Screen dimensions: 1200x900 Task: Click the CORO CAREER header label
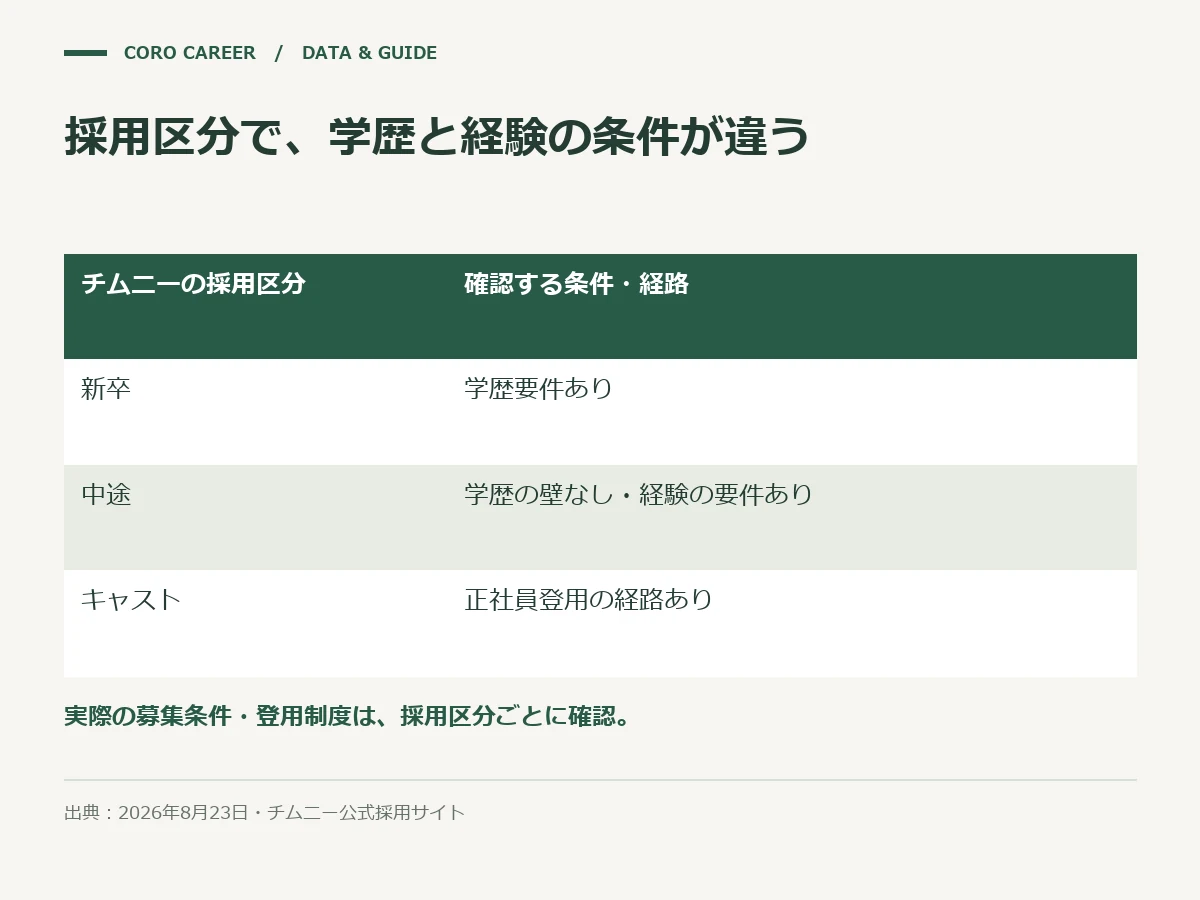(190, 53)
